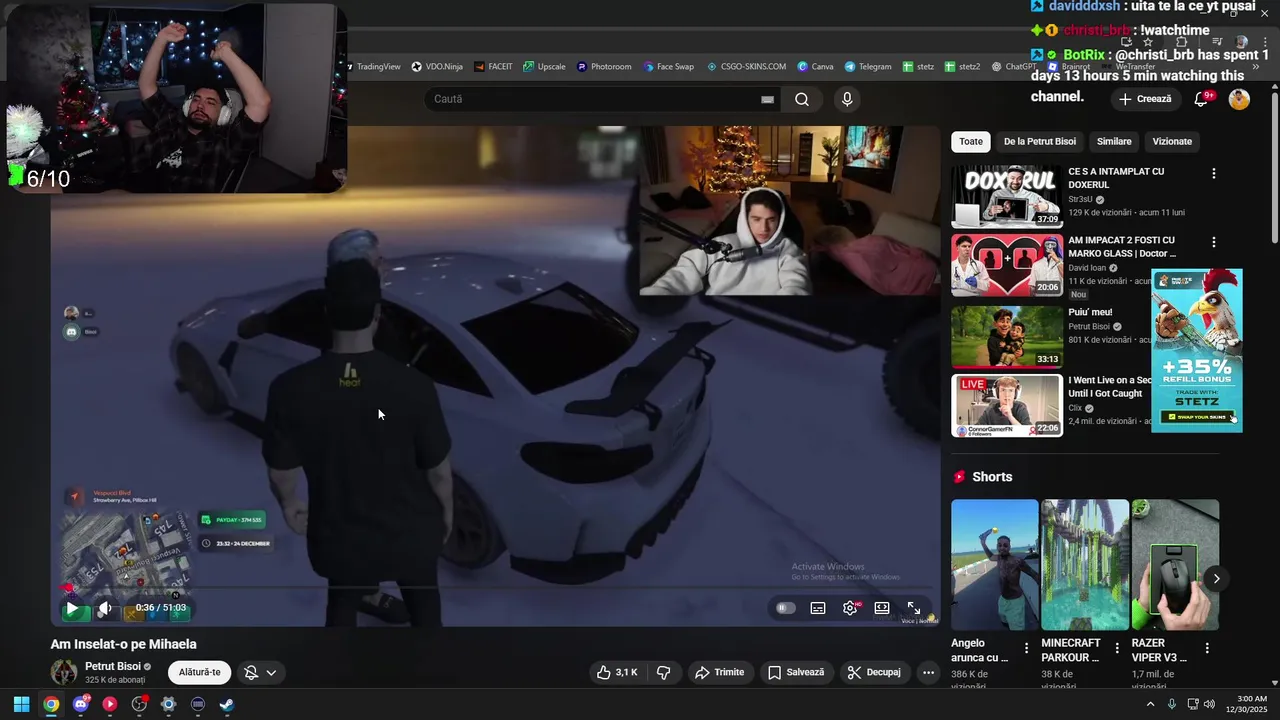Enter fullscreen on the video player
The image size is (1280, 720).
click(914, 608)
